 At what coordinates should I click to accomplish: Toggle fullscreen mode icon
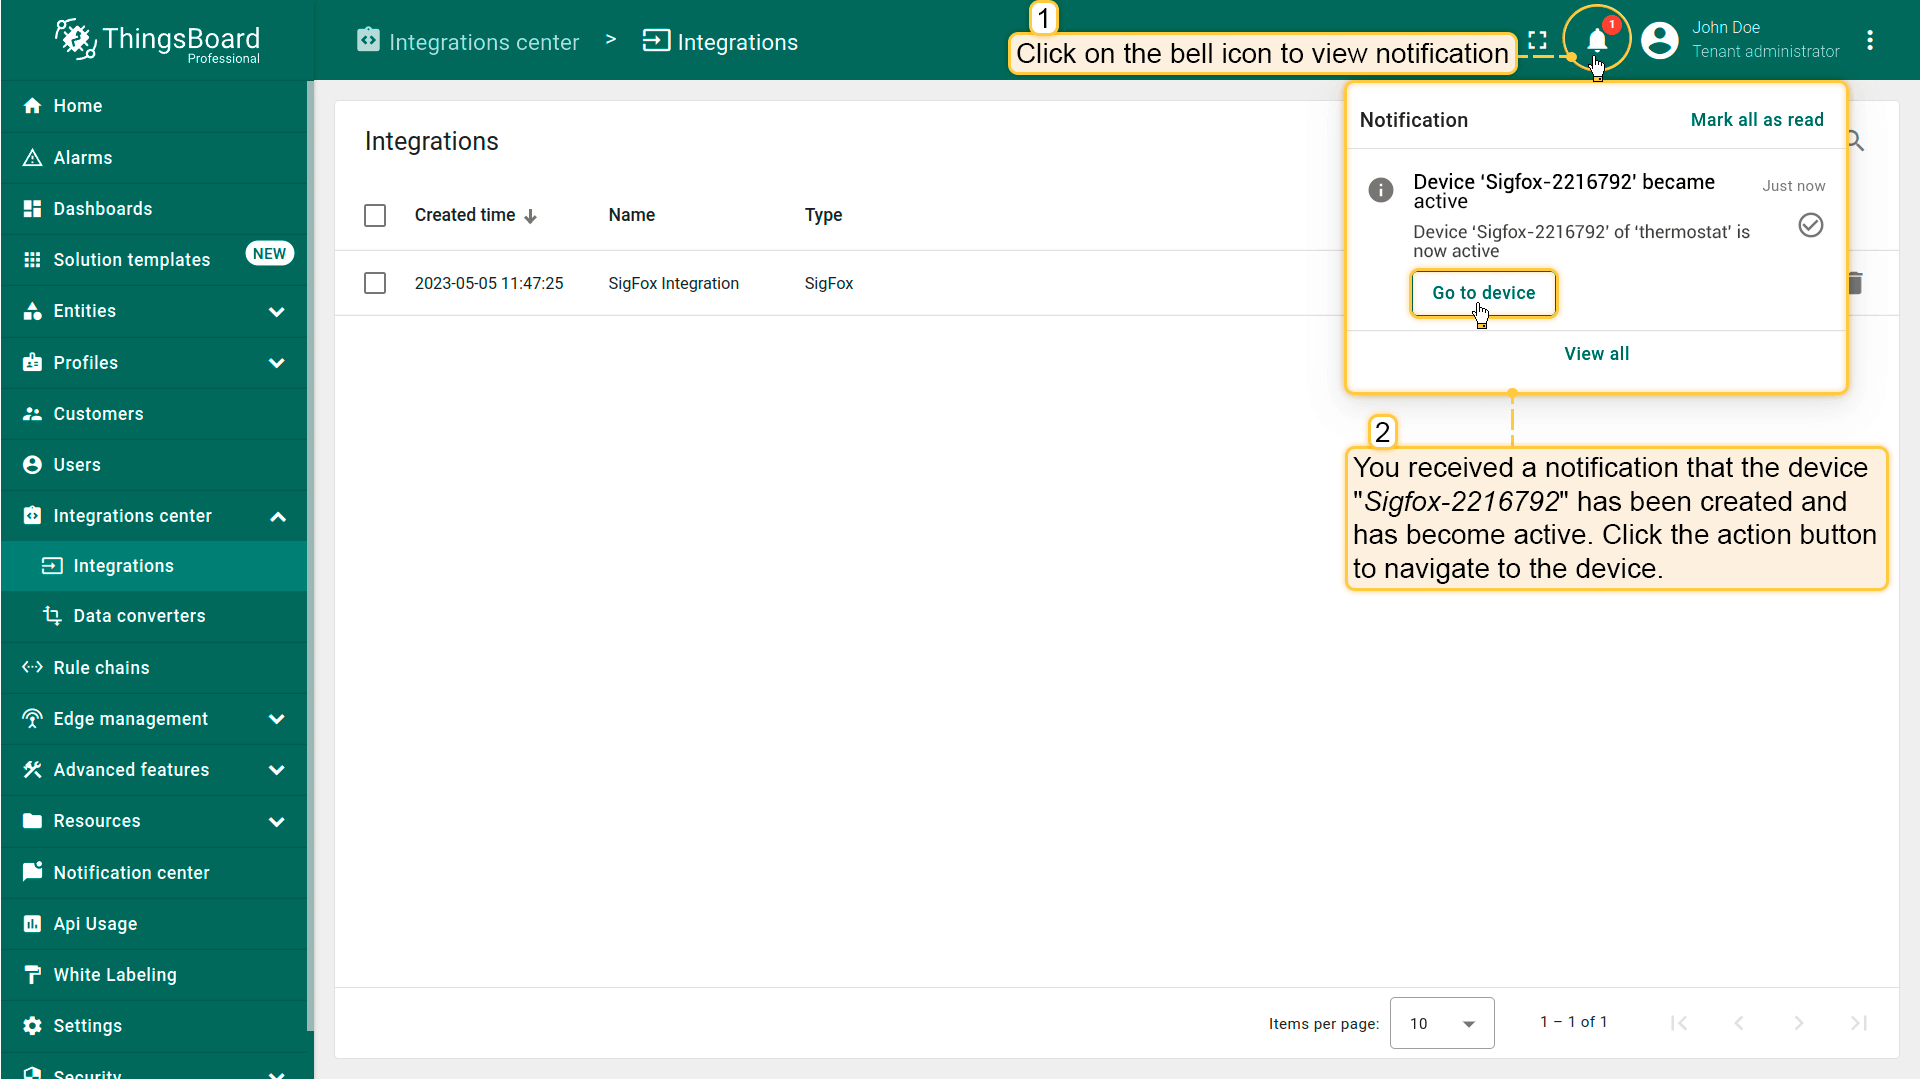[1537, 40]
